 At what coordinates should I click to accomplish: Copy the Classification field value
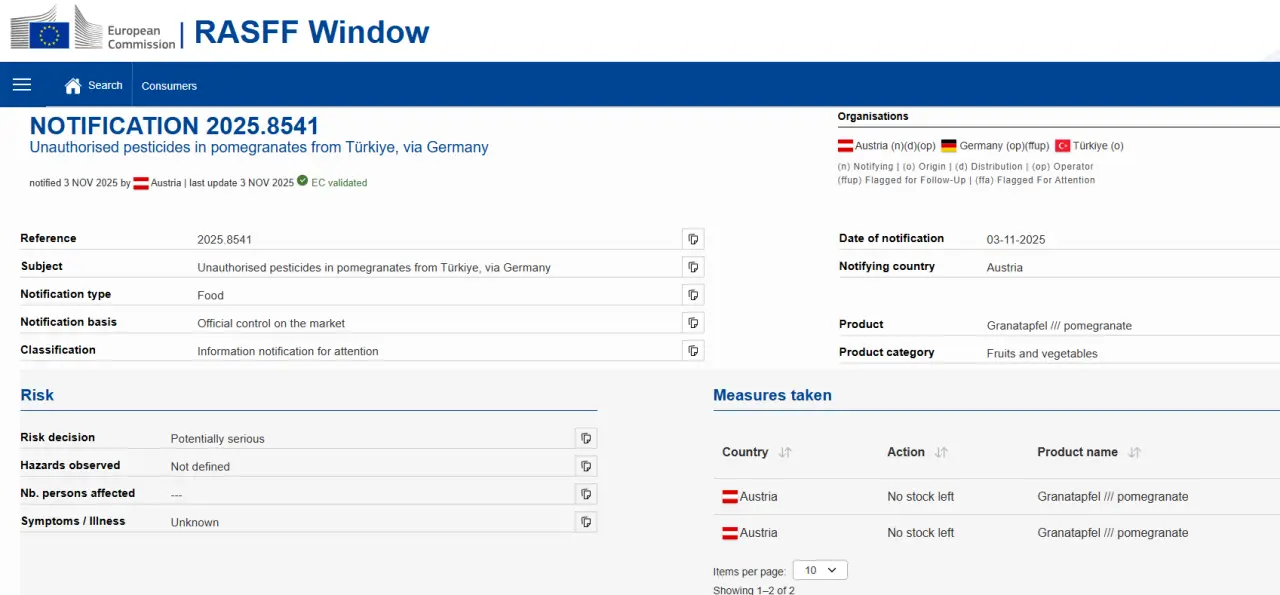coord(693,351)
